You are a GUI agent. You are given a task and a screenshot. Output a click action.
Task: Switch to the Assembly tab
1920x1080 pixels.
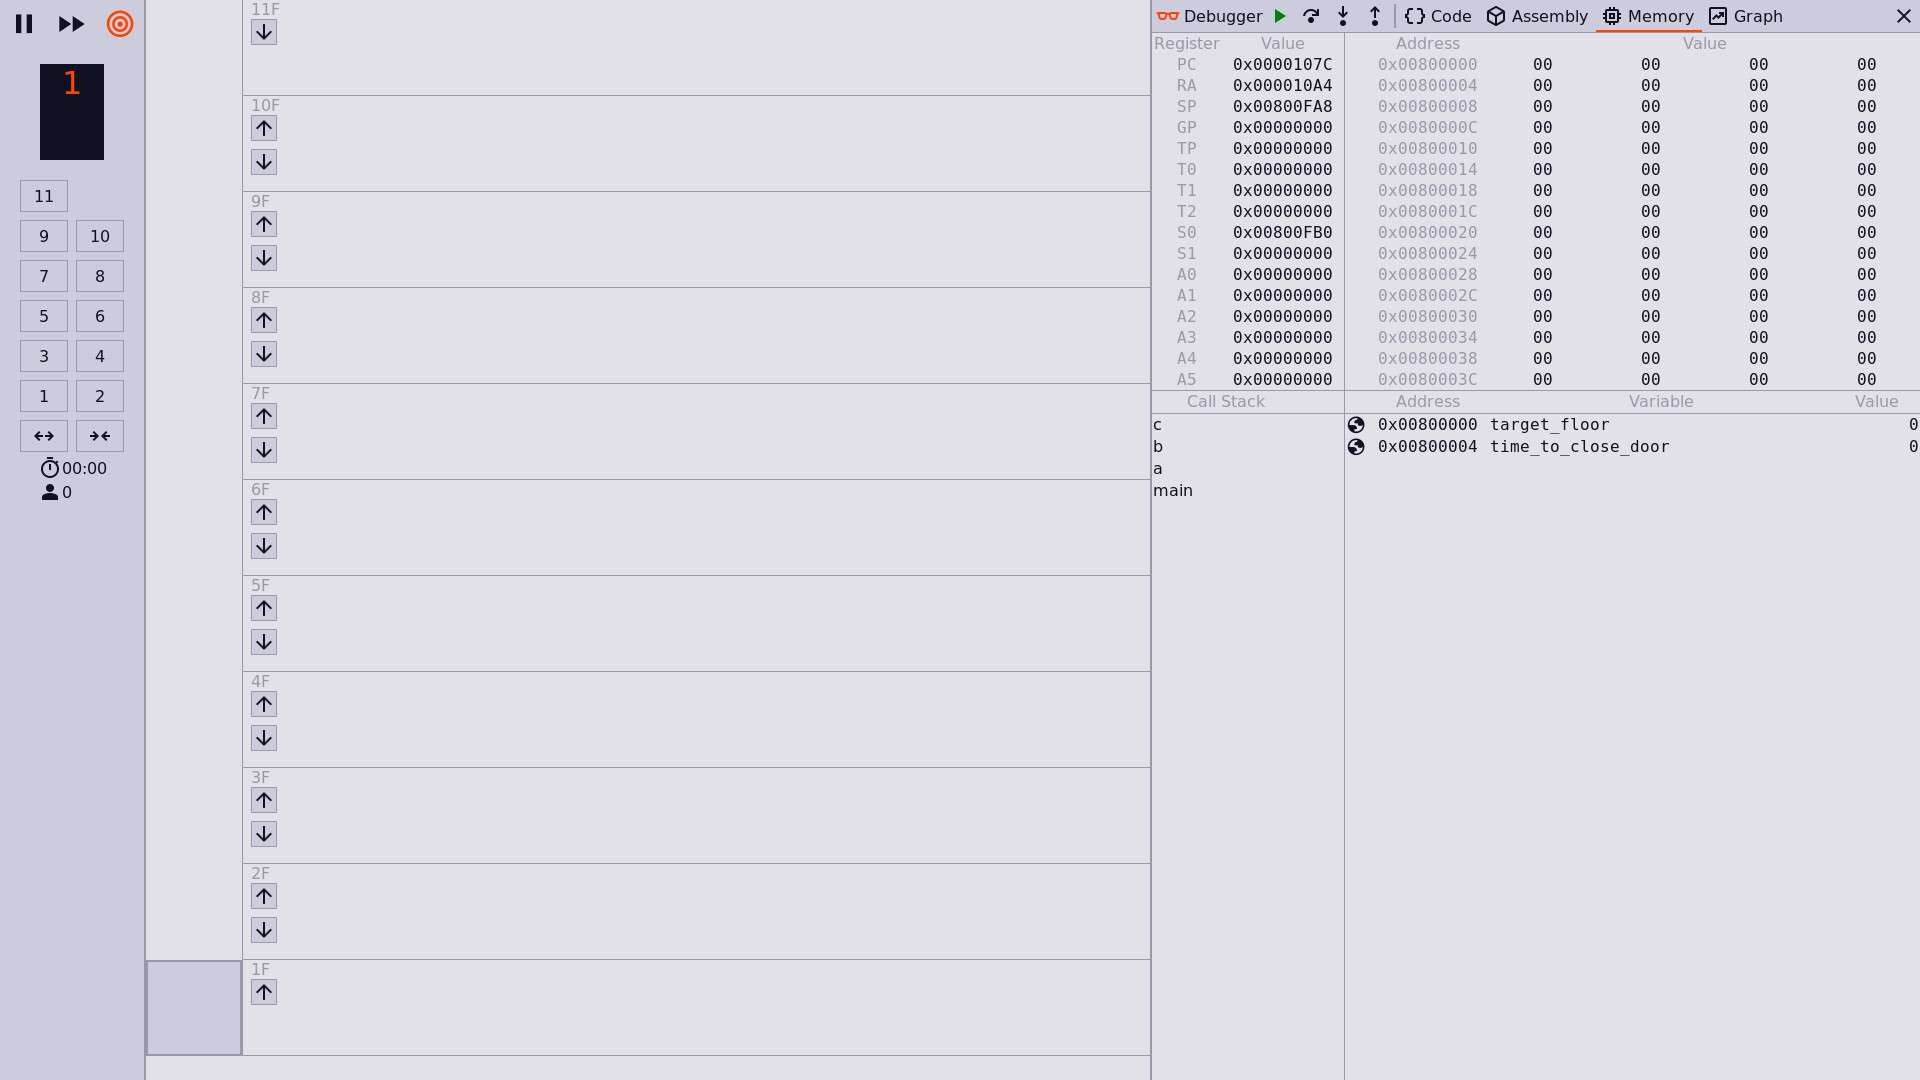pos(1536,16)
